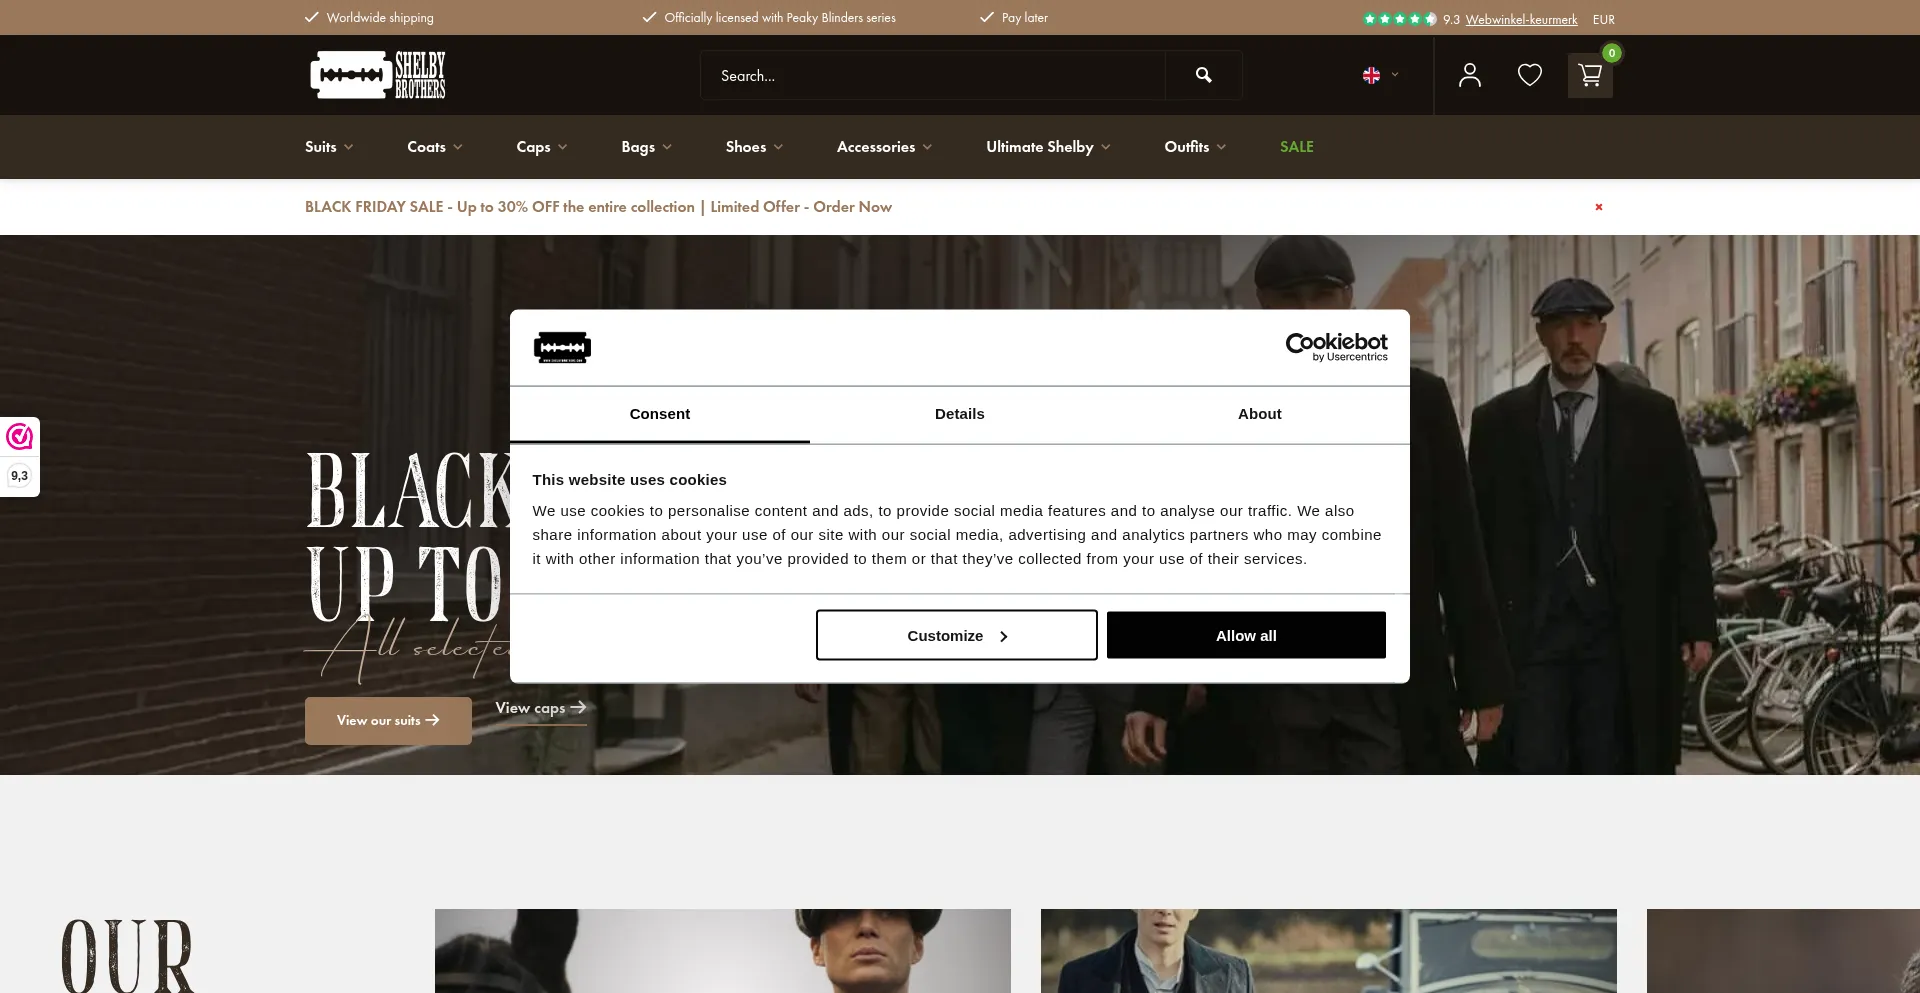This screenshot has height=993, width=1920.
Task: Open the user account icon
Action: coord(1469,75)
